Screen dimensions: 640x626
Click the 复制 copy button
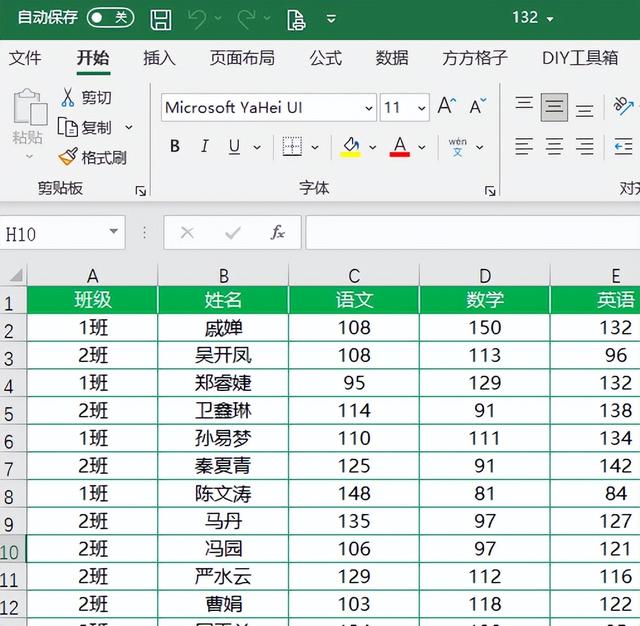[x=85, y=128]
